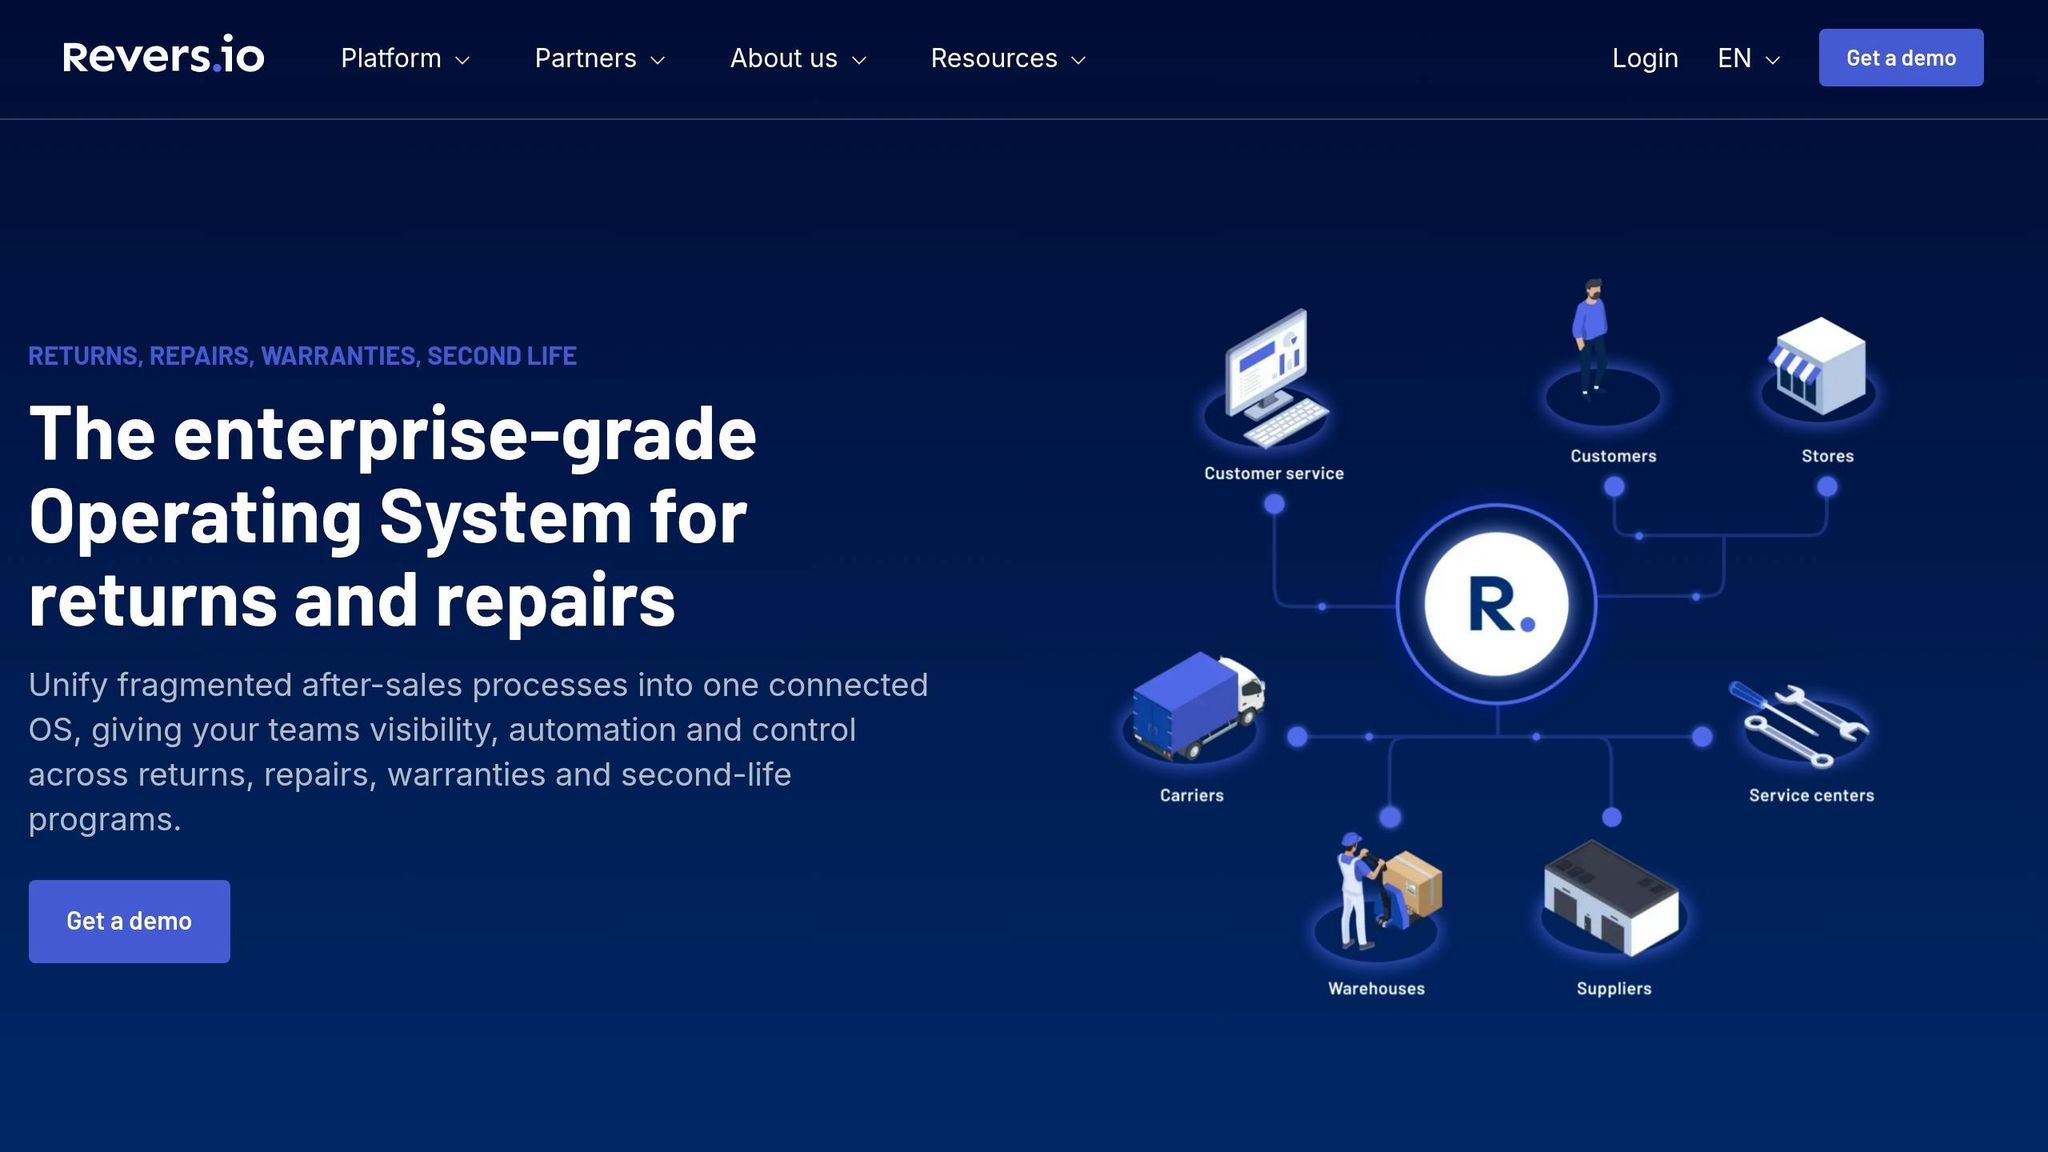
Task: Click the RETURNS, REPAIRS, WARRANTIES heading text
Action: [303, 355]
